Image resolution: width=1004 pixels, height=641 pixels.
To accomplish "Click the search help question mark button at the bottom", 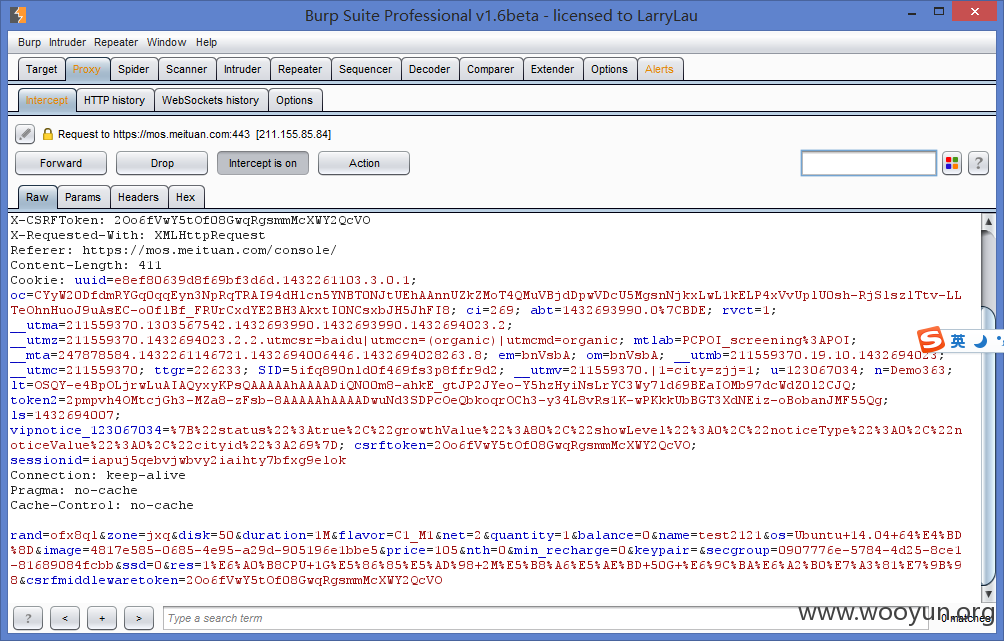I will point(28,618).
